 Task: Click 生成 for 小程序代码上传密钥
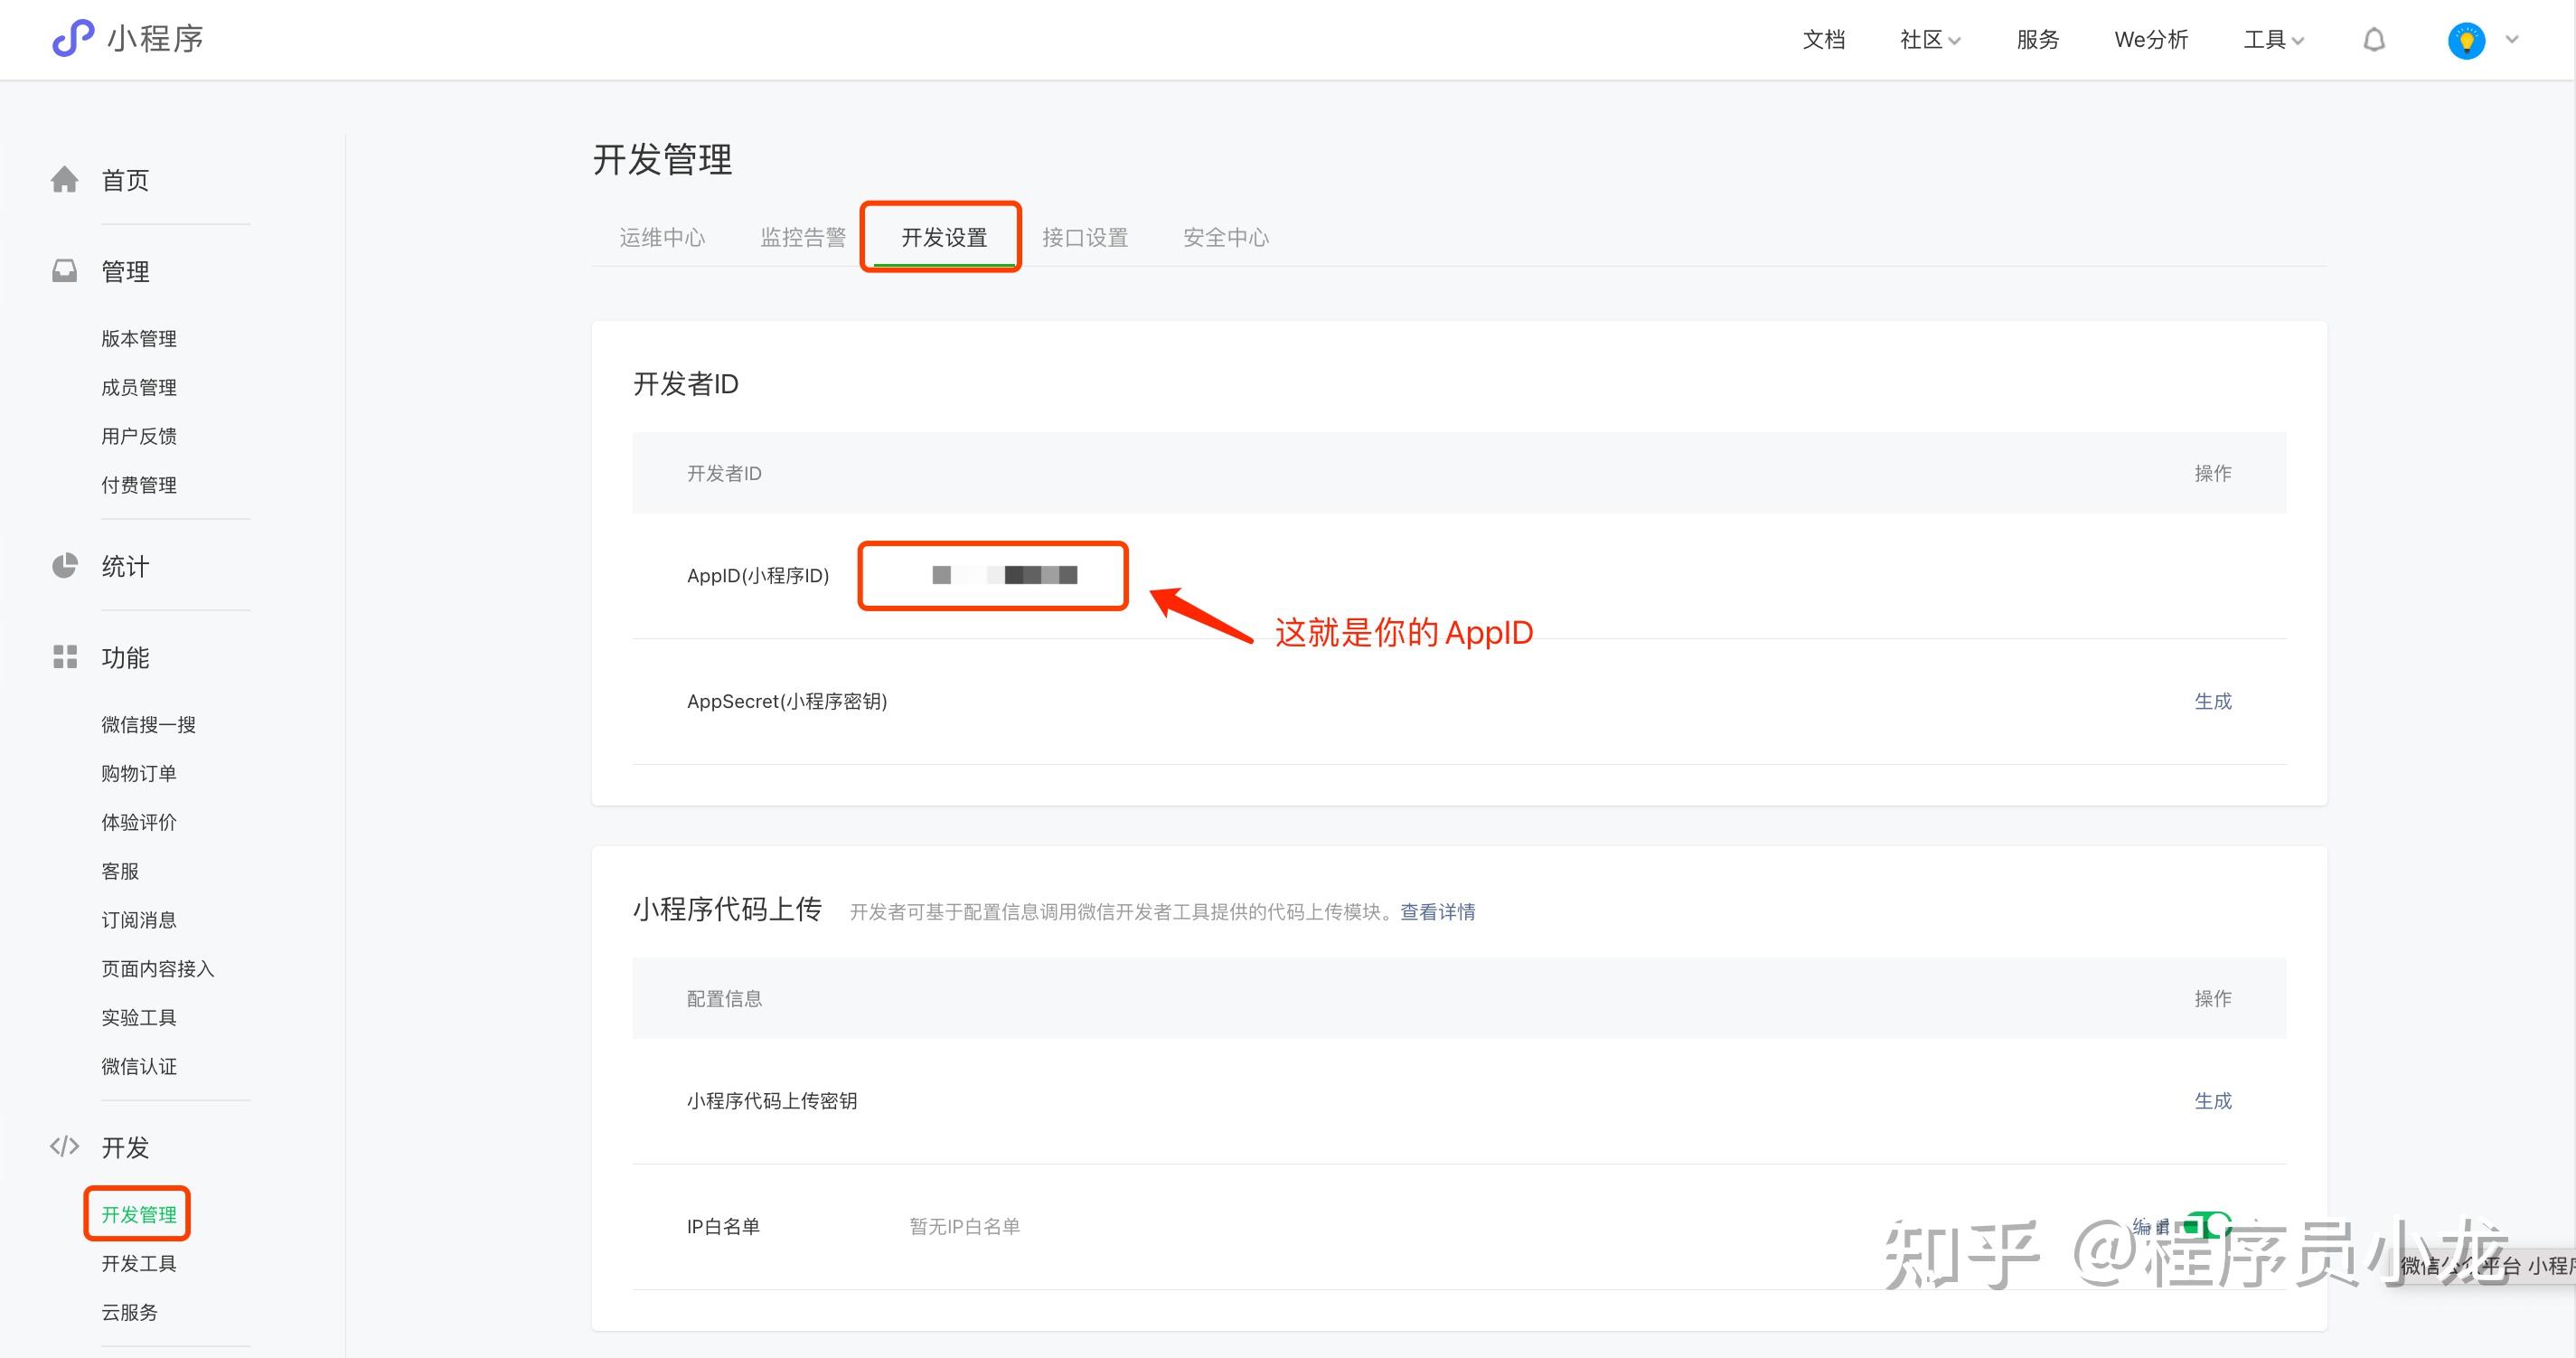tap(2212, 1101)
